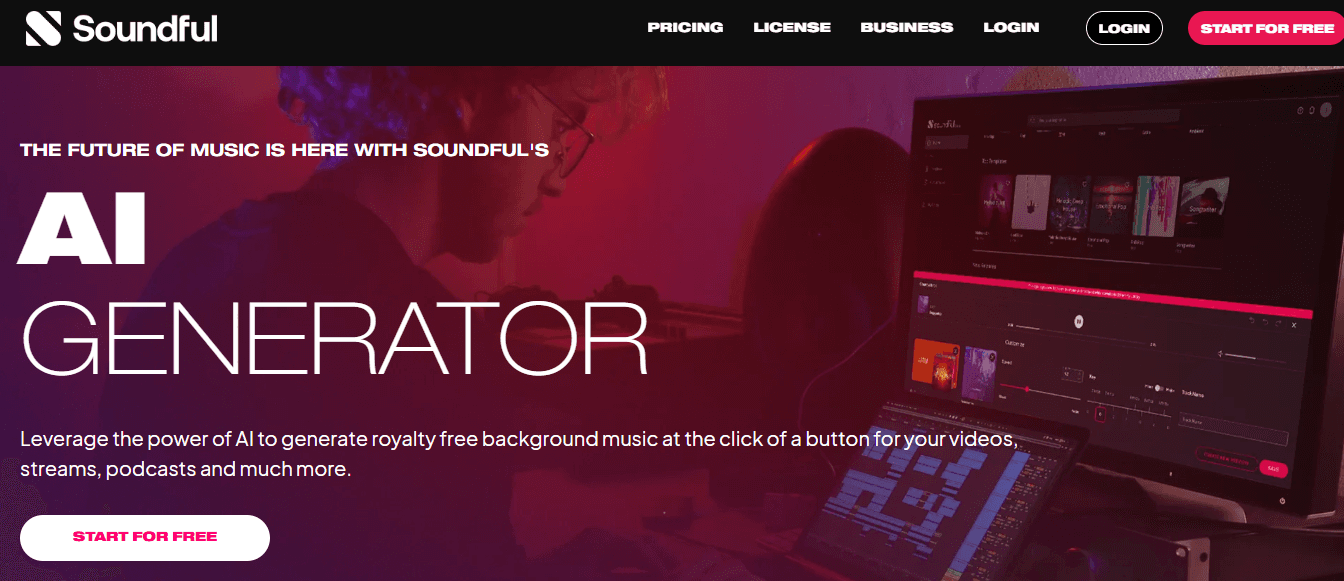1344x581 pixels.
Task: Open the BUSINESS navigation link
Action: (907, 27)
